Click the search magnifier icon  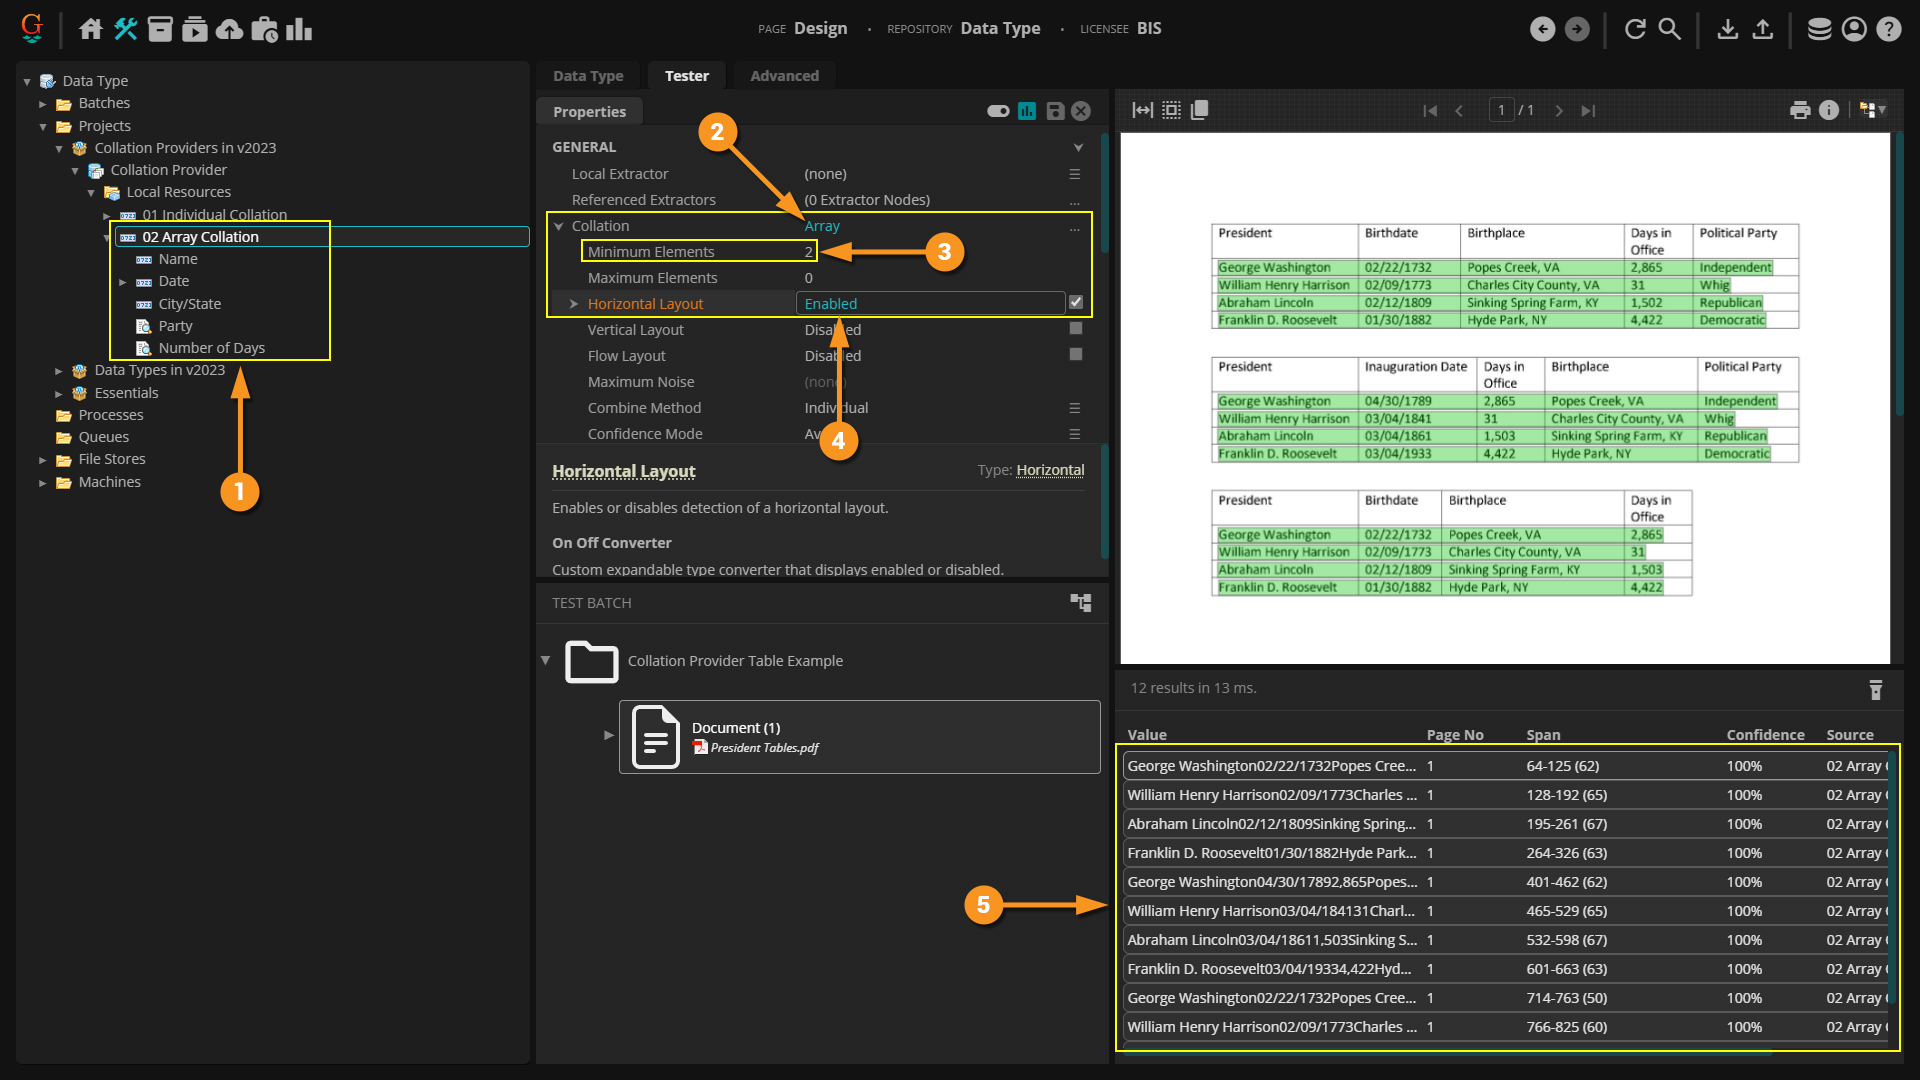(1669, 29)
